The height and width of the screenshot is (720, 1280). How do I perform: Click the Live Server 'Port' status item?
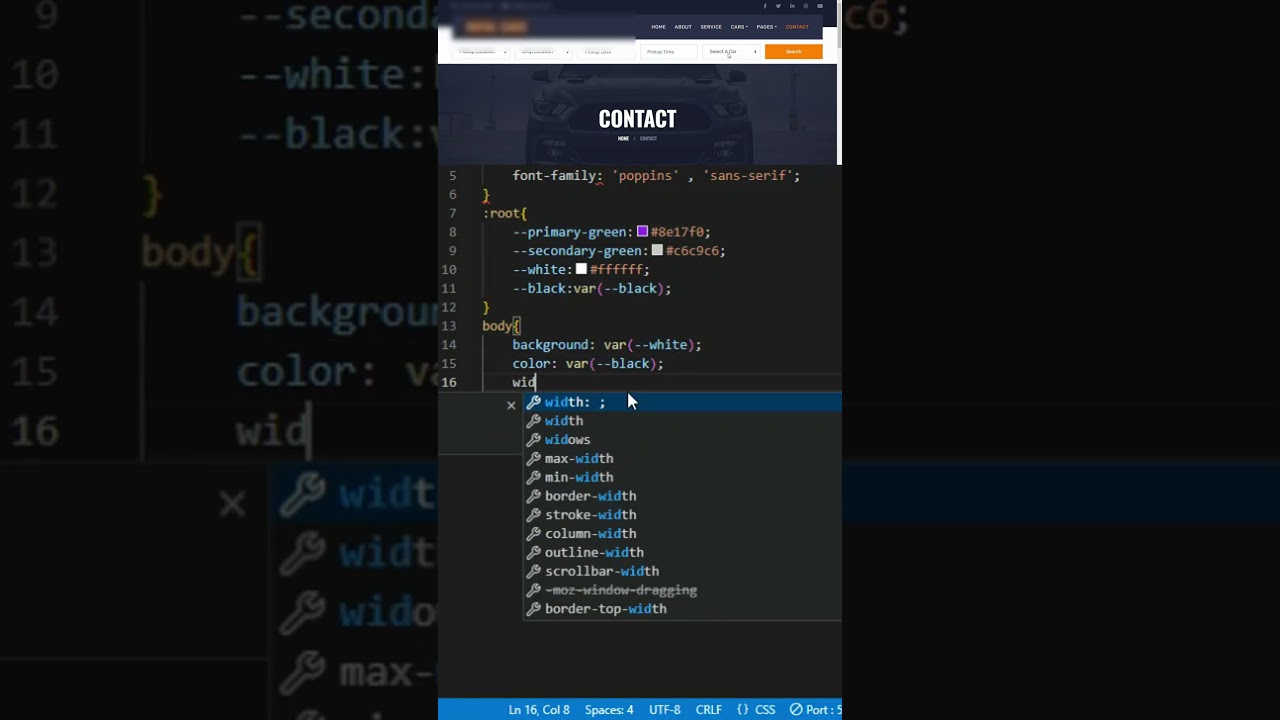815,710
